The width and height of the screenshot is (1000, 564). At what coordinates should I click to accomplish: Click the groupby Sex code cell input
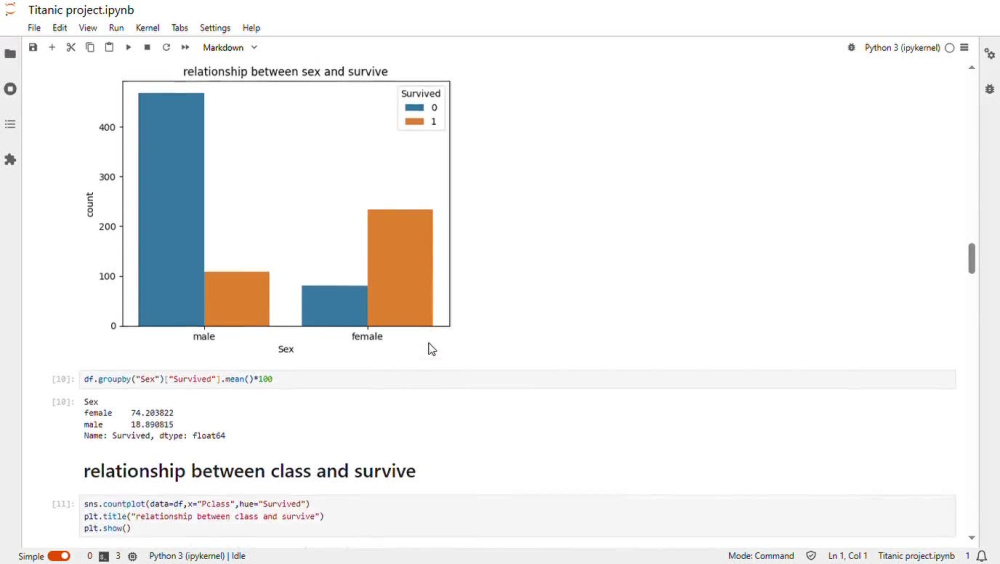point(517,379)
